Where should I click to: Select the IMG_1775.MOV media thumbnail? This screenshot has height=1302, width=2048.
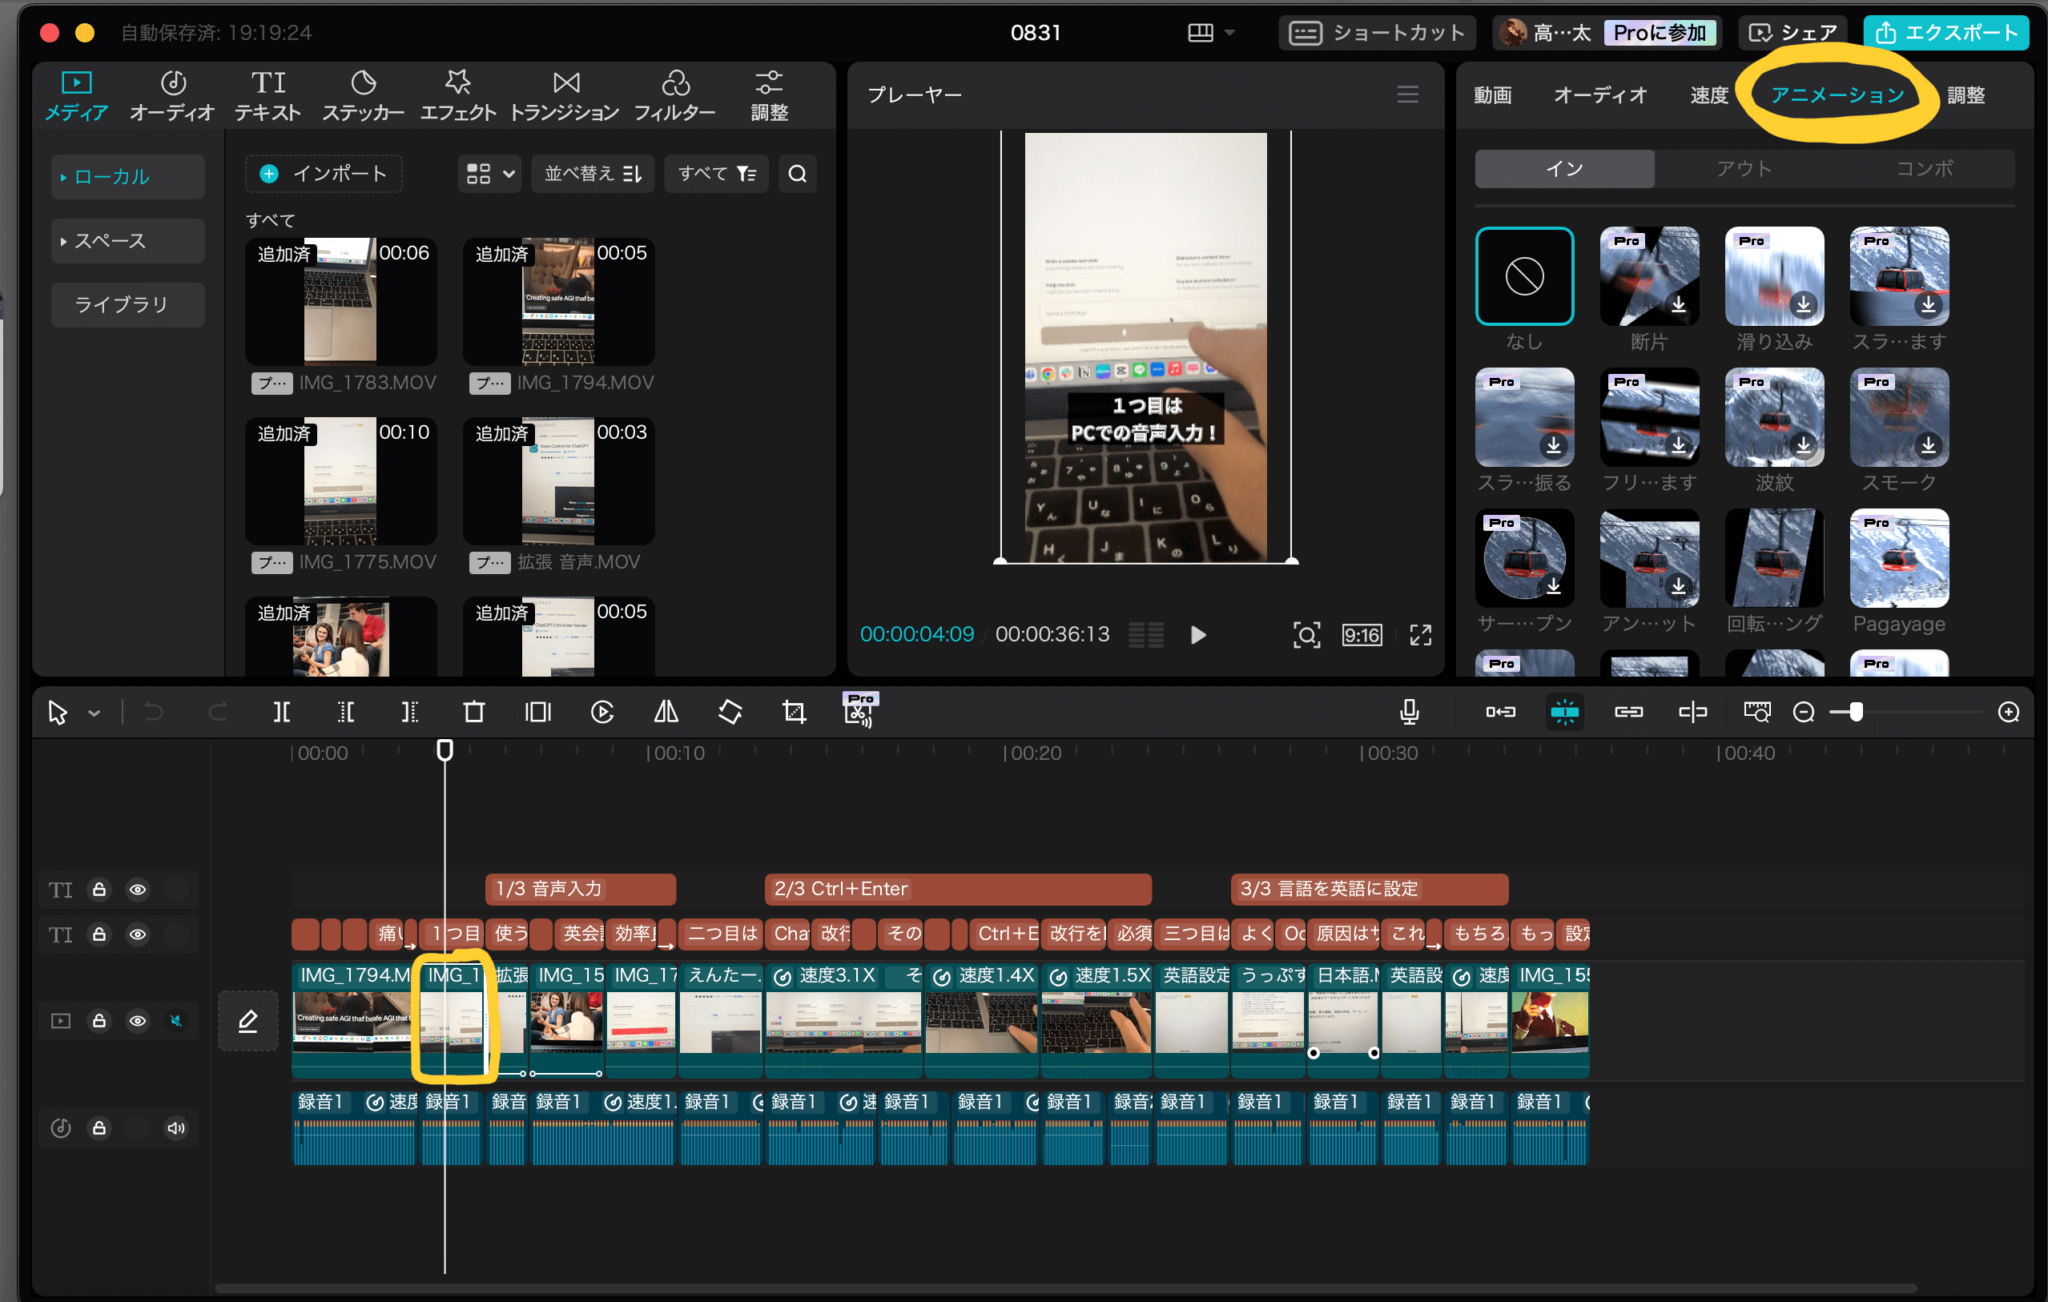pos(341,482)
